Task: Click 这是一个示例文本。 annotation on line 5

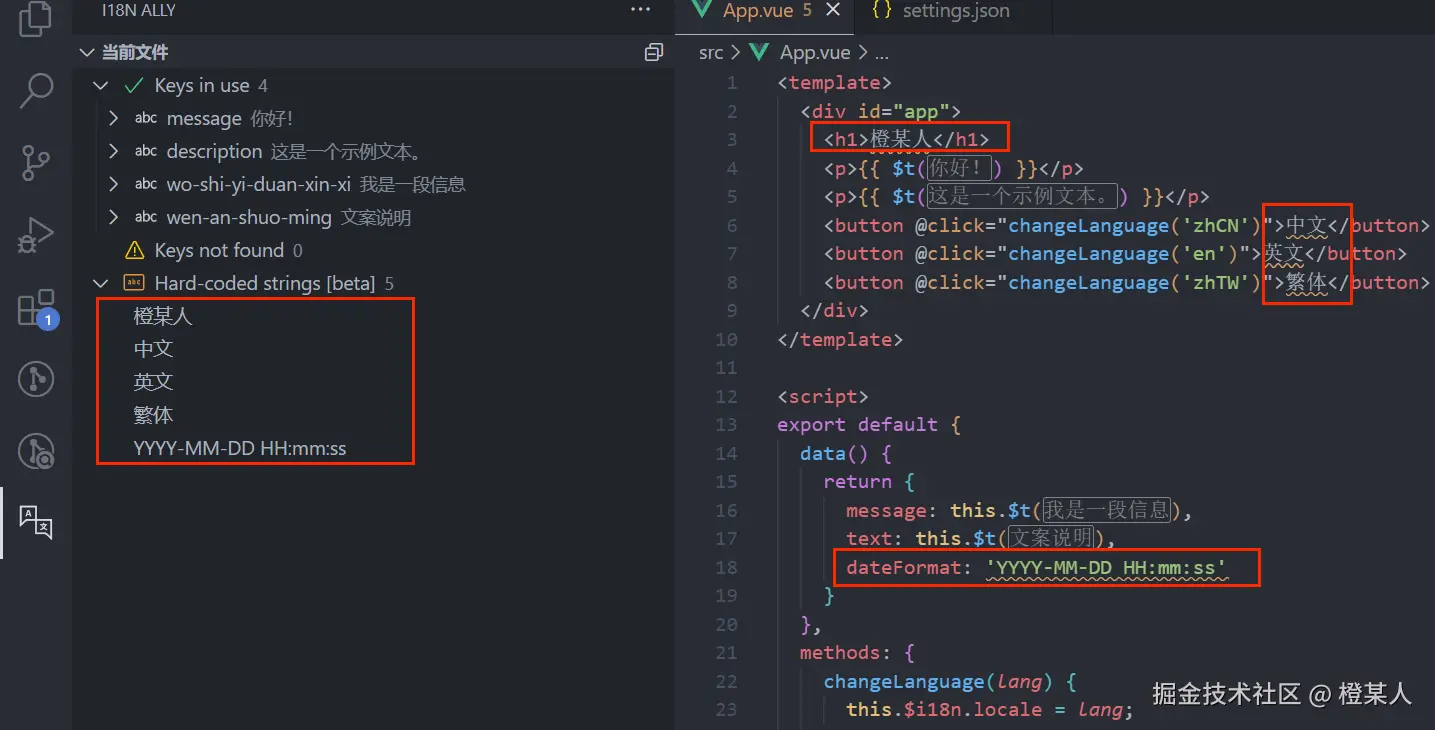Action: [1020, 196]
